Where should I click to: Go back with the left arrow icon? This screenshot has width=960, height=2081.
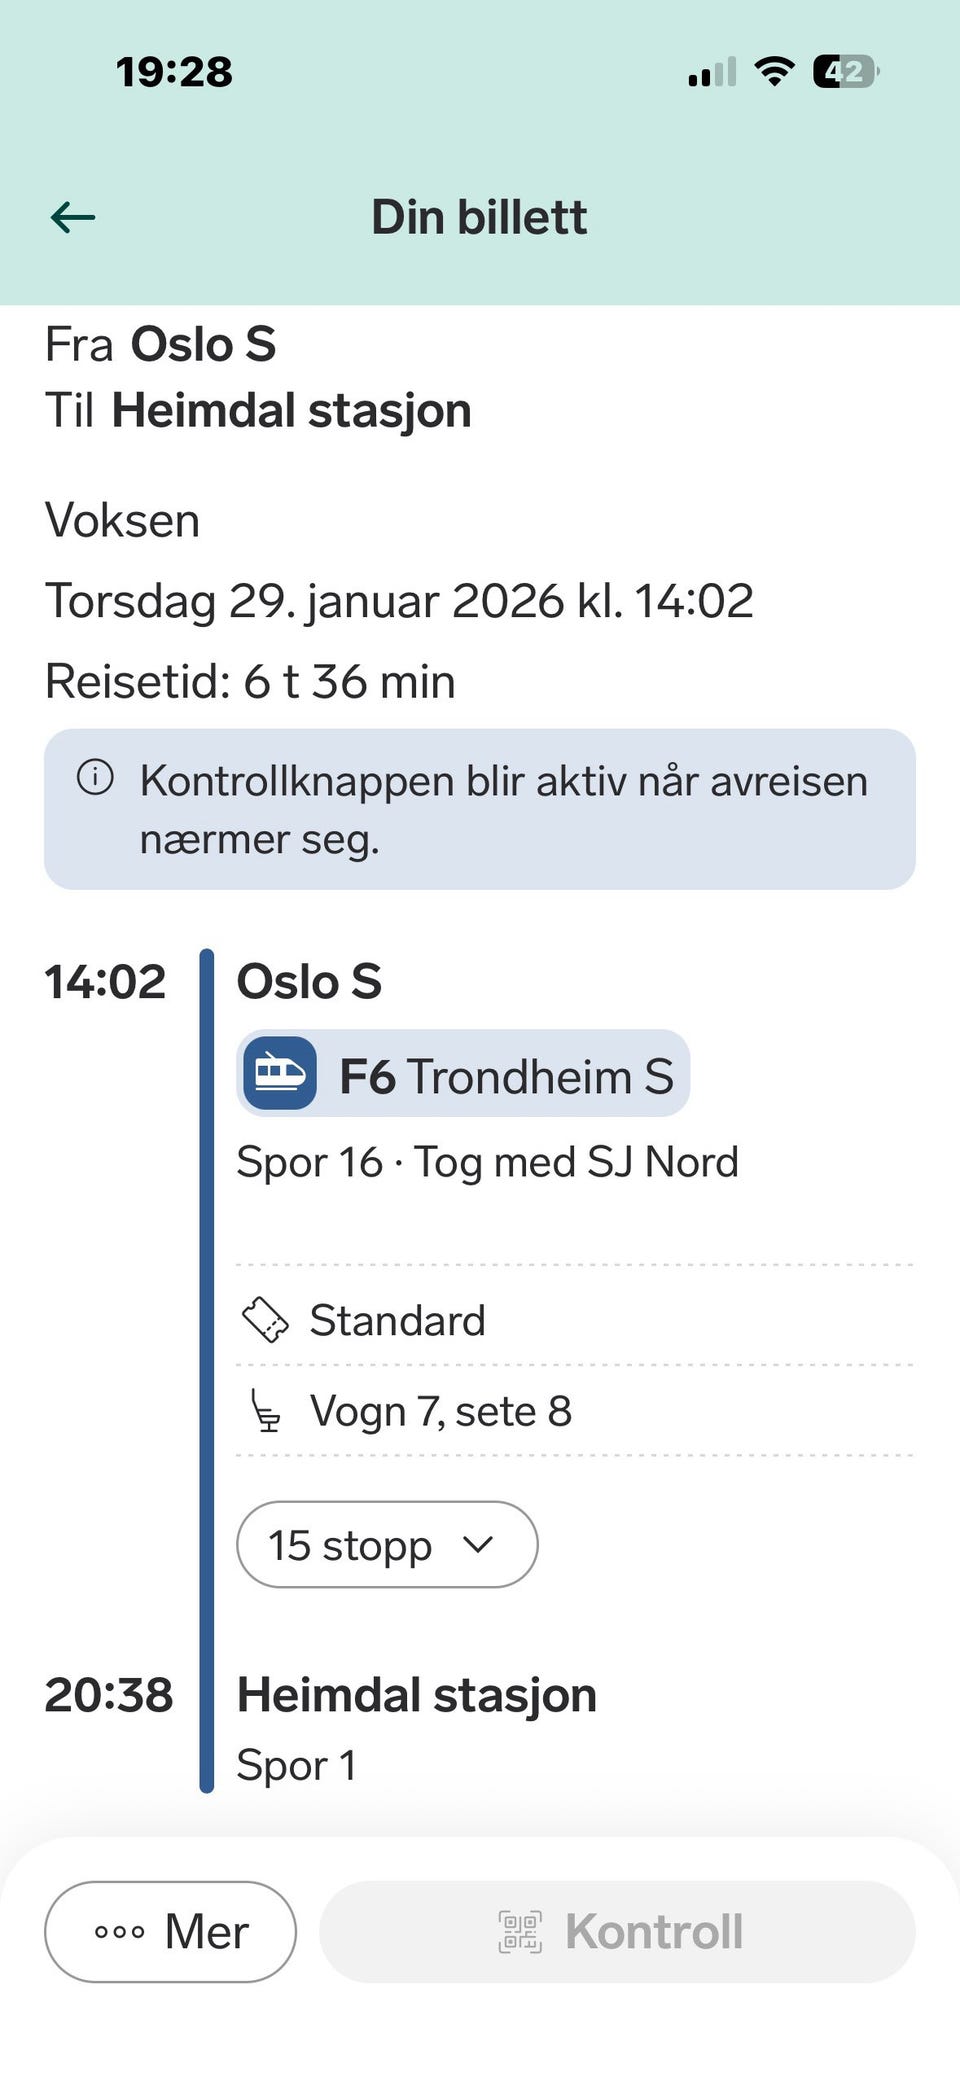point(73,217)
